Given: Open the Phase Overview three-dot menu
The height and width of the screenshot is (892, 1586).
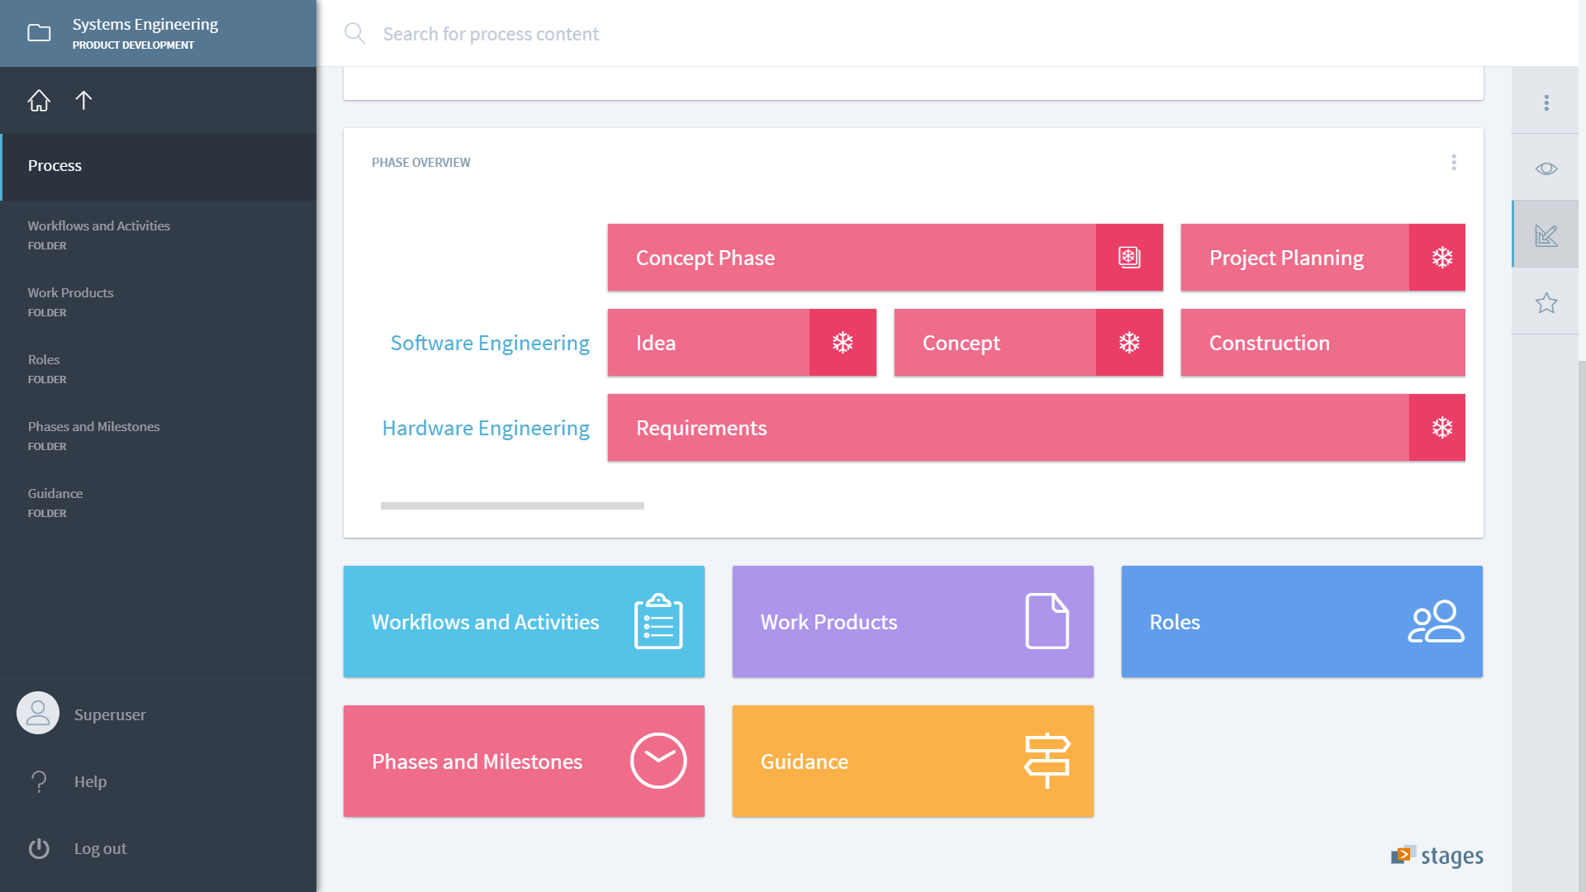Looking at the screenshot, I should 1453,163.
